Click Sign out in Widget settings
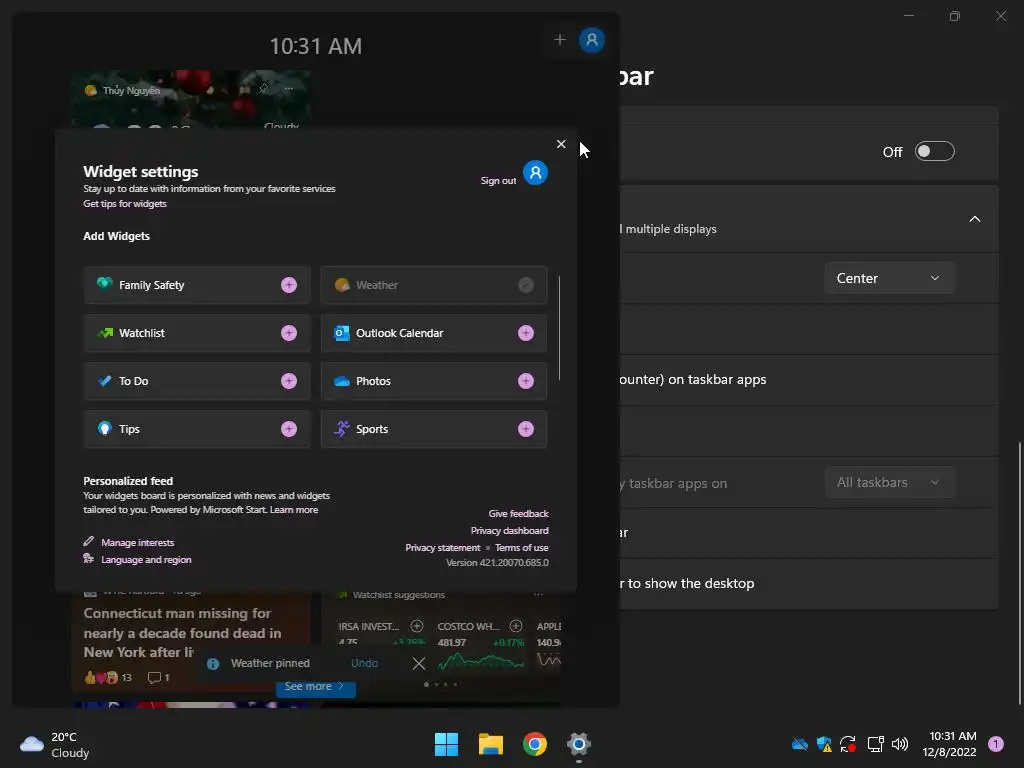 coord(498,181)
